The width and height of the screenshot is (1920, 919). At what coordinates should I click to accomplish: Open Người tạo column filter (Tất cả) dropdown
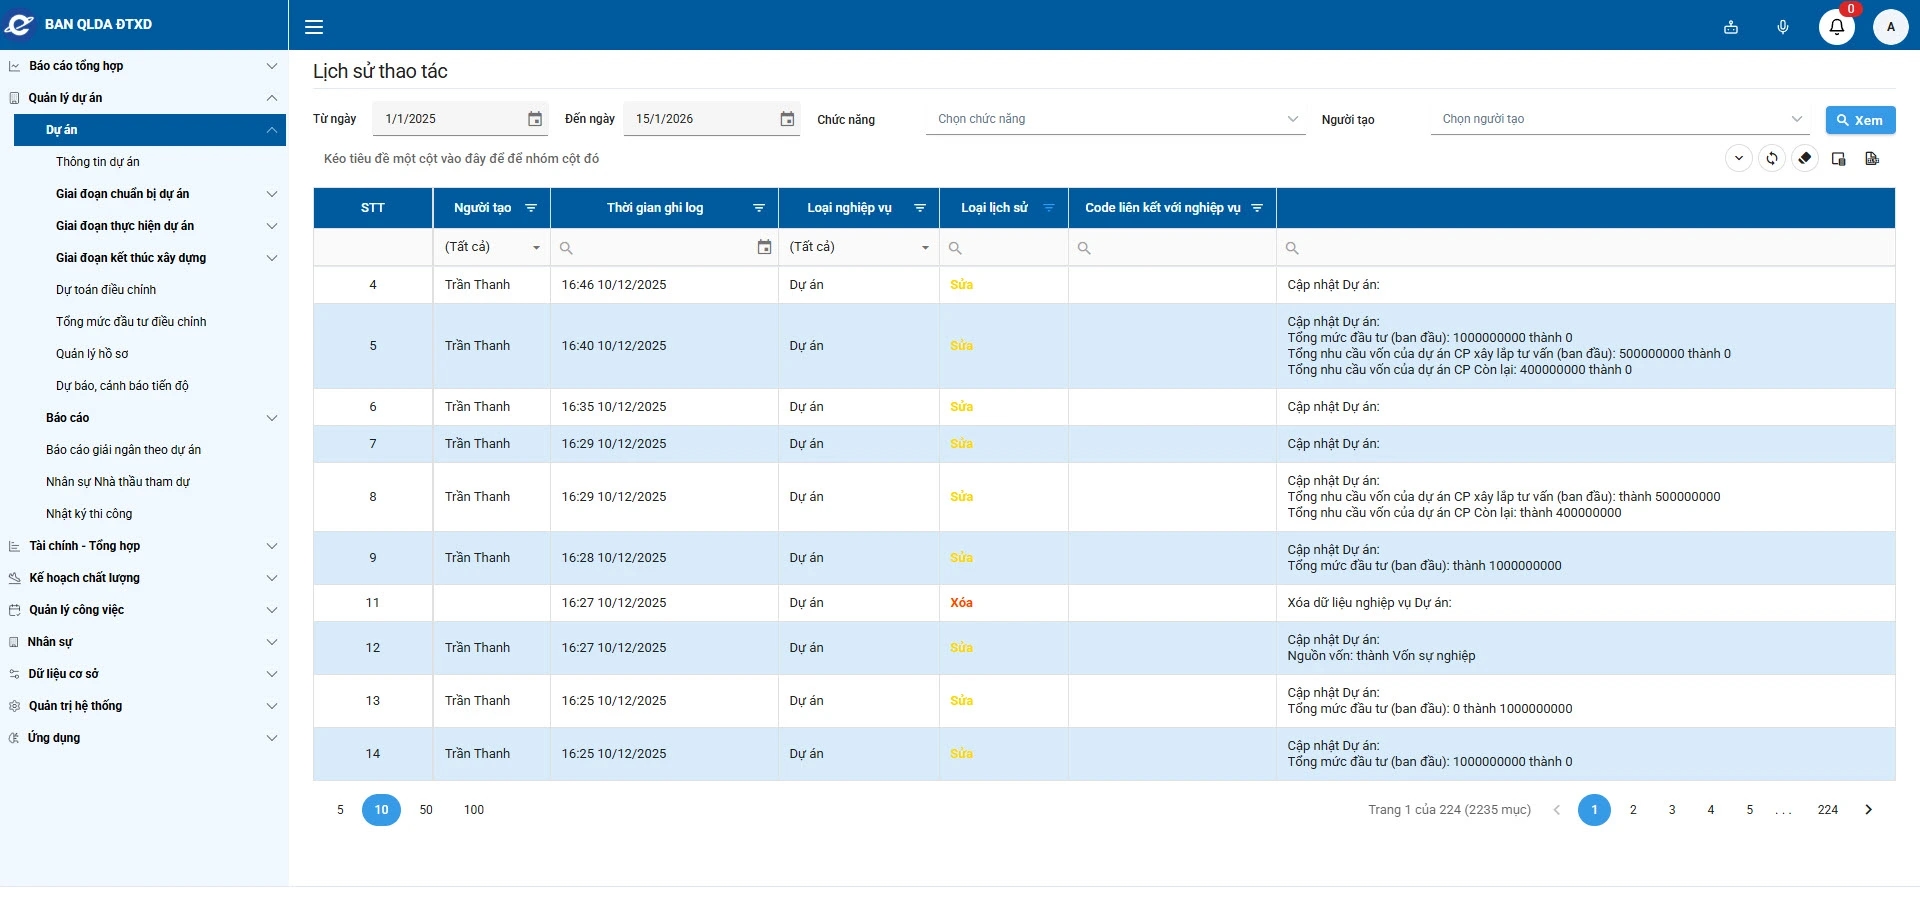492,247
